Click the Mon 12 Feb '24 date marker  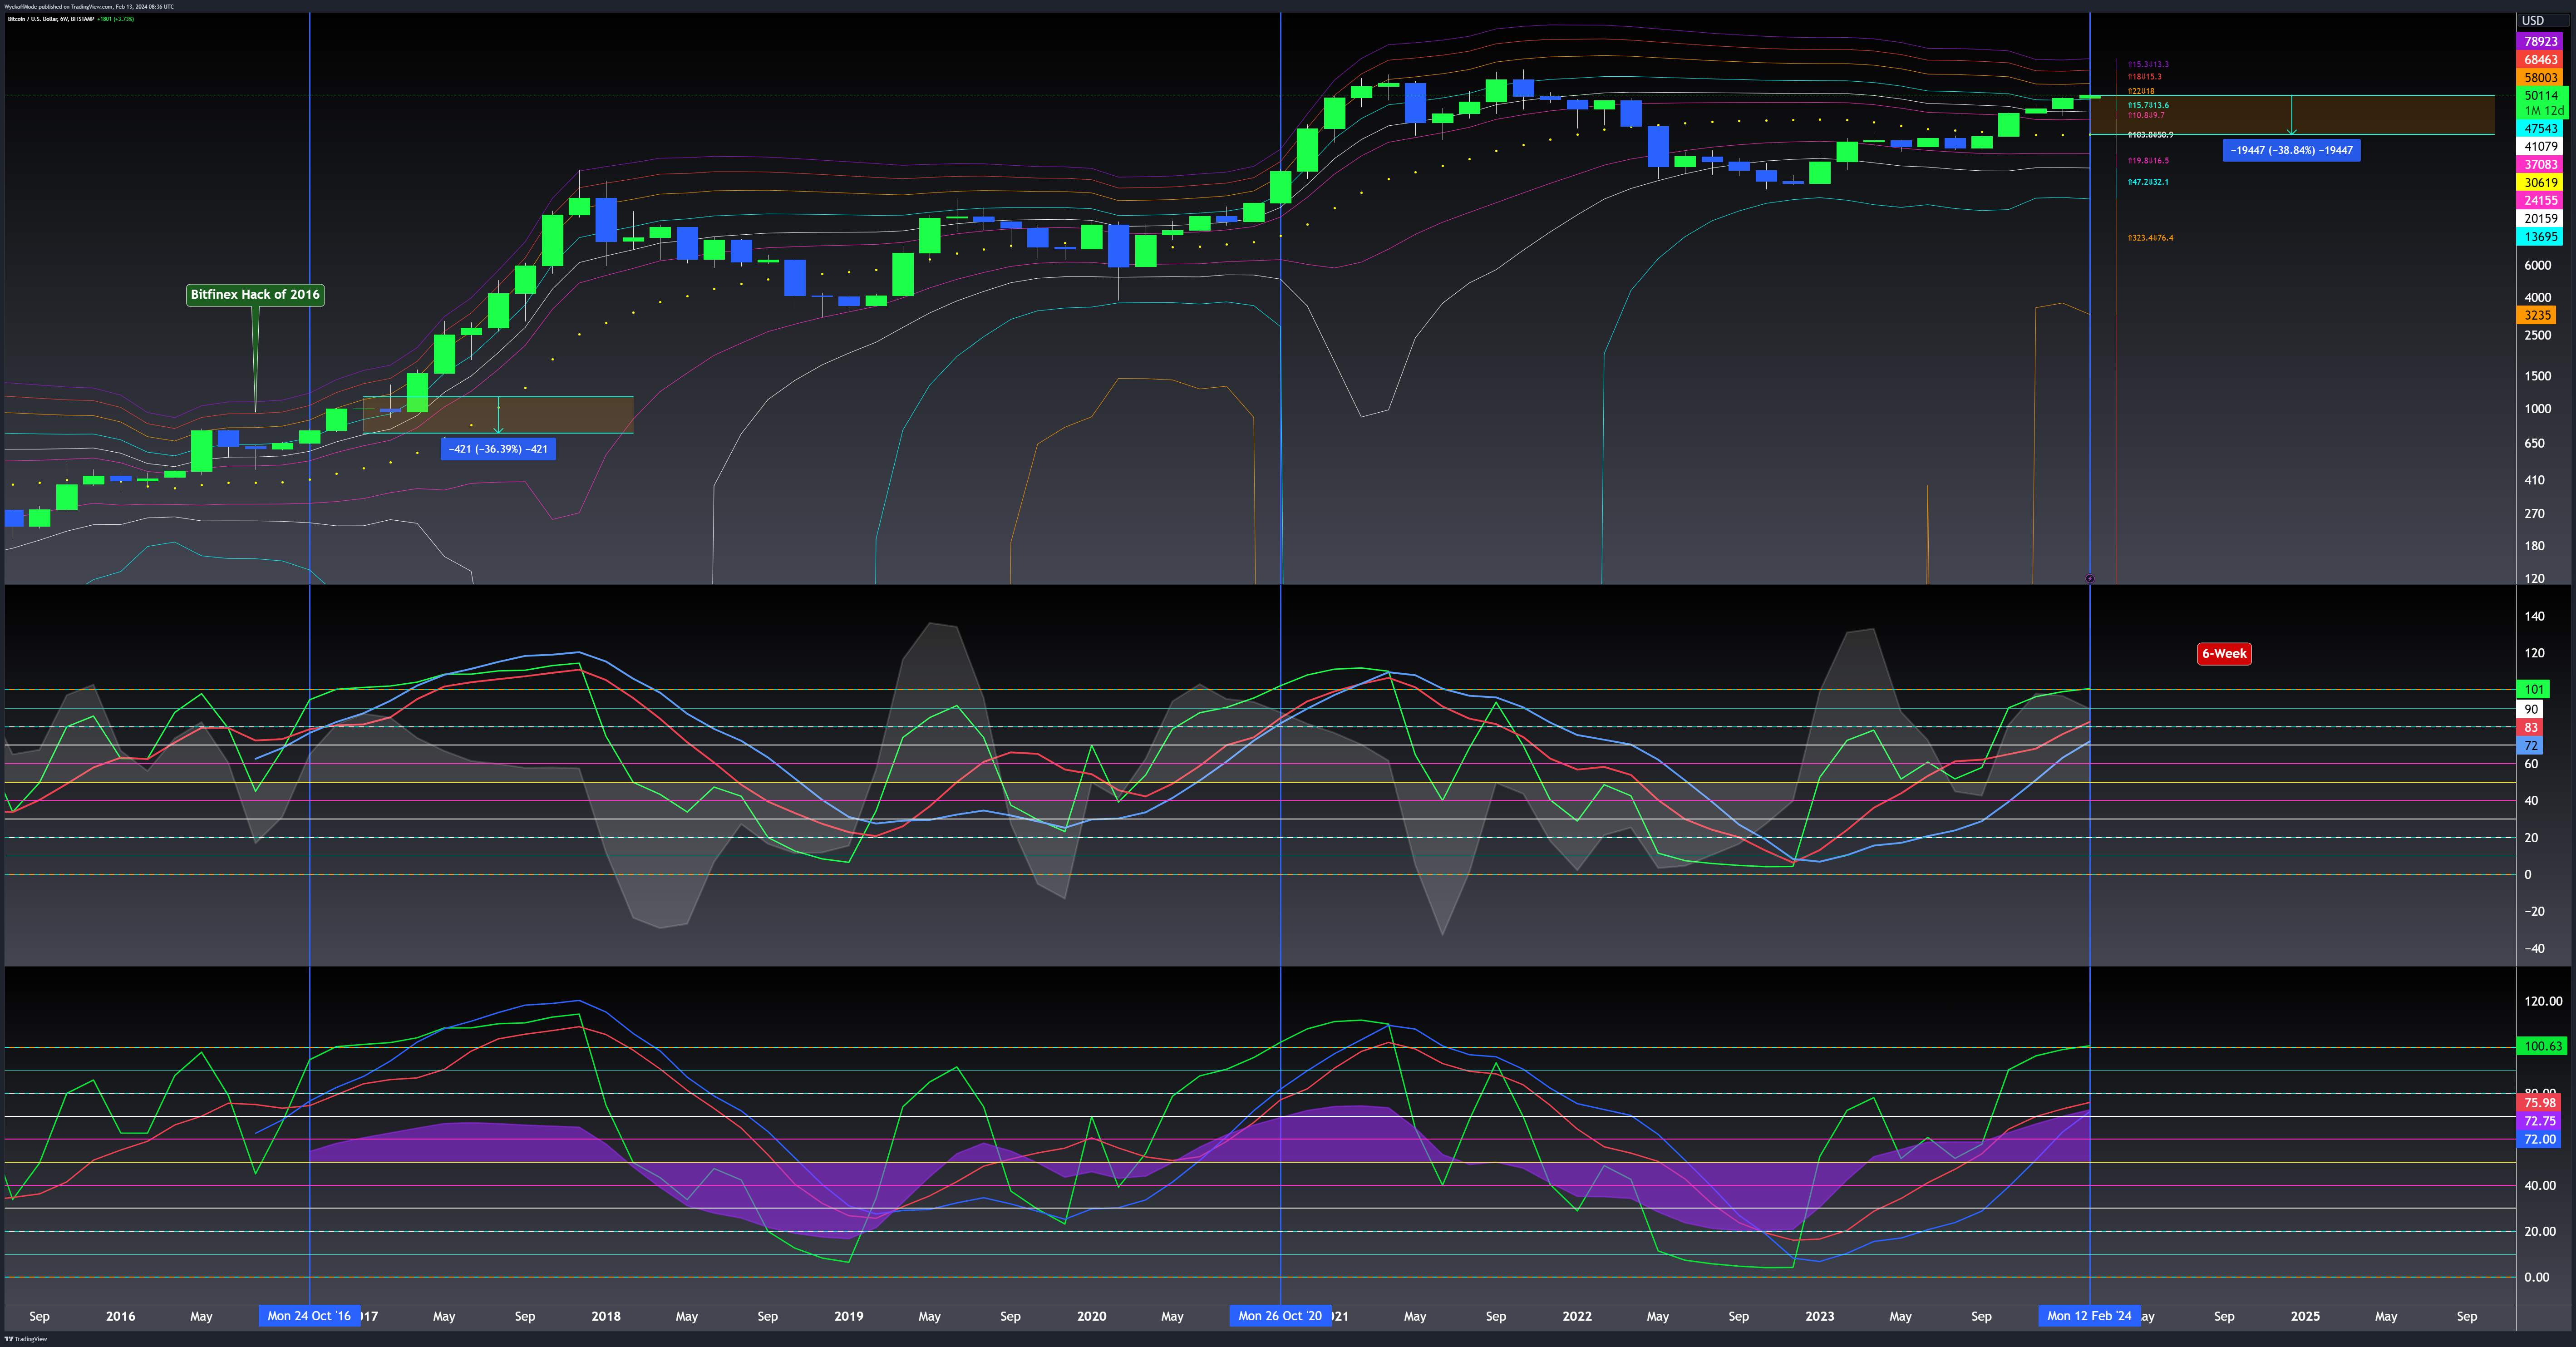coord(2089,1316)
